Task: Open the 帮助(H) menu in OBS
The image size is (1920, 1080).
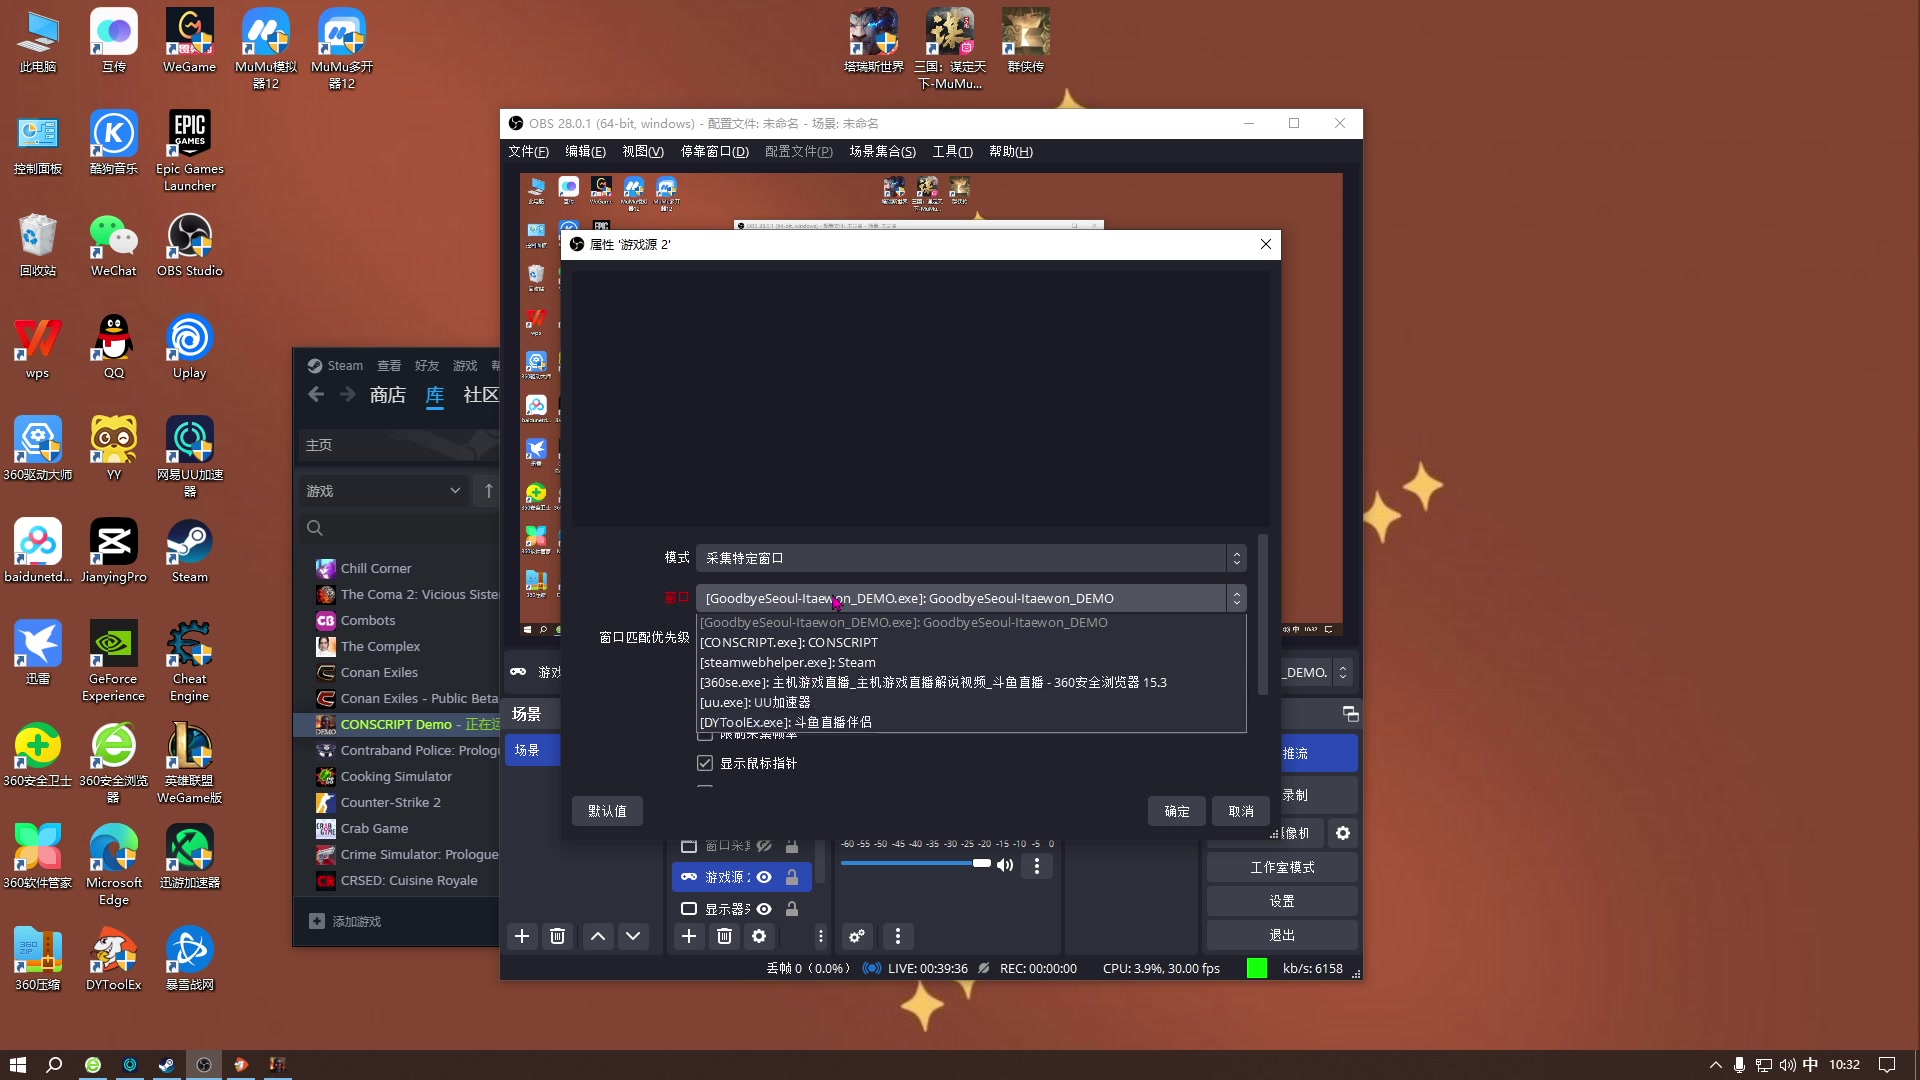Action: 1011,152
